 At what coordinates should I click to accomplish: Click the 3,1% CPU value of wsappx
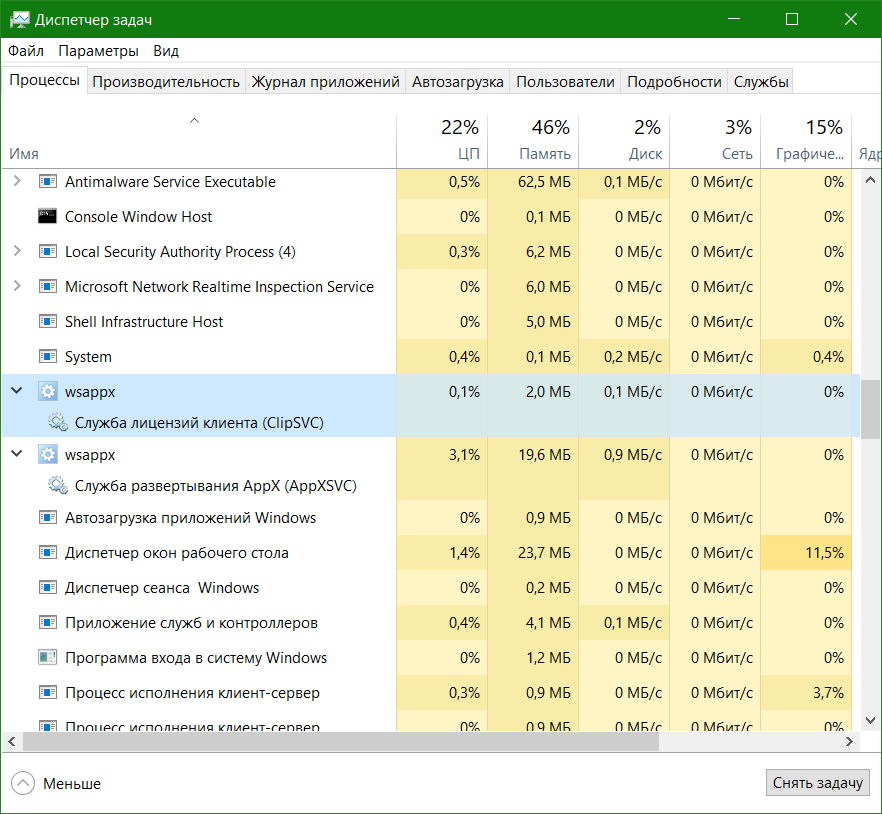click(464, 455)
